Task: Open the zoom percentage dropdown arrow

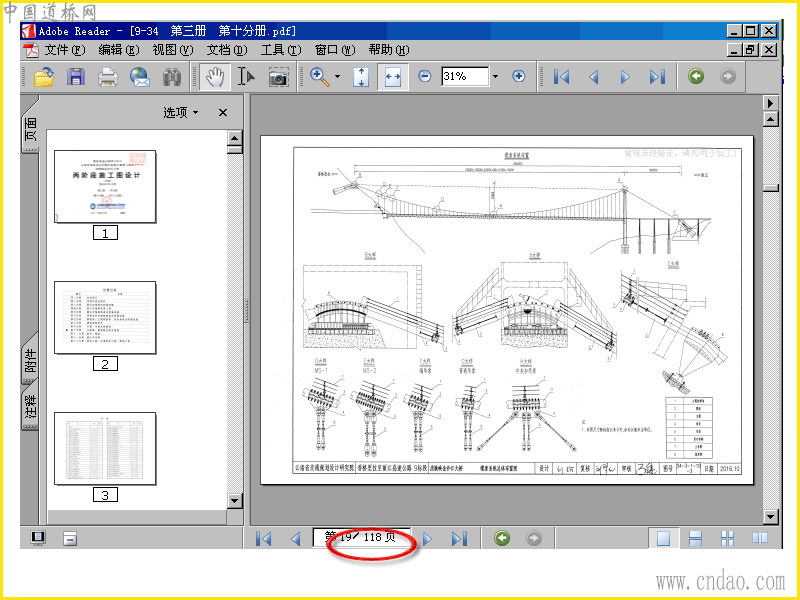Action: [495, 77]
